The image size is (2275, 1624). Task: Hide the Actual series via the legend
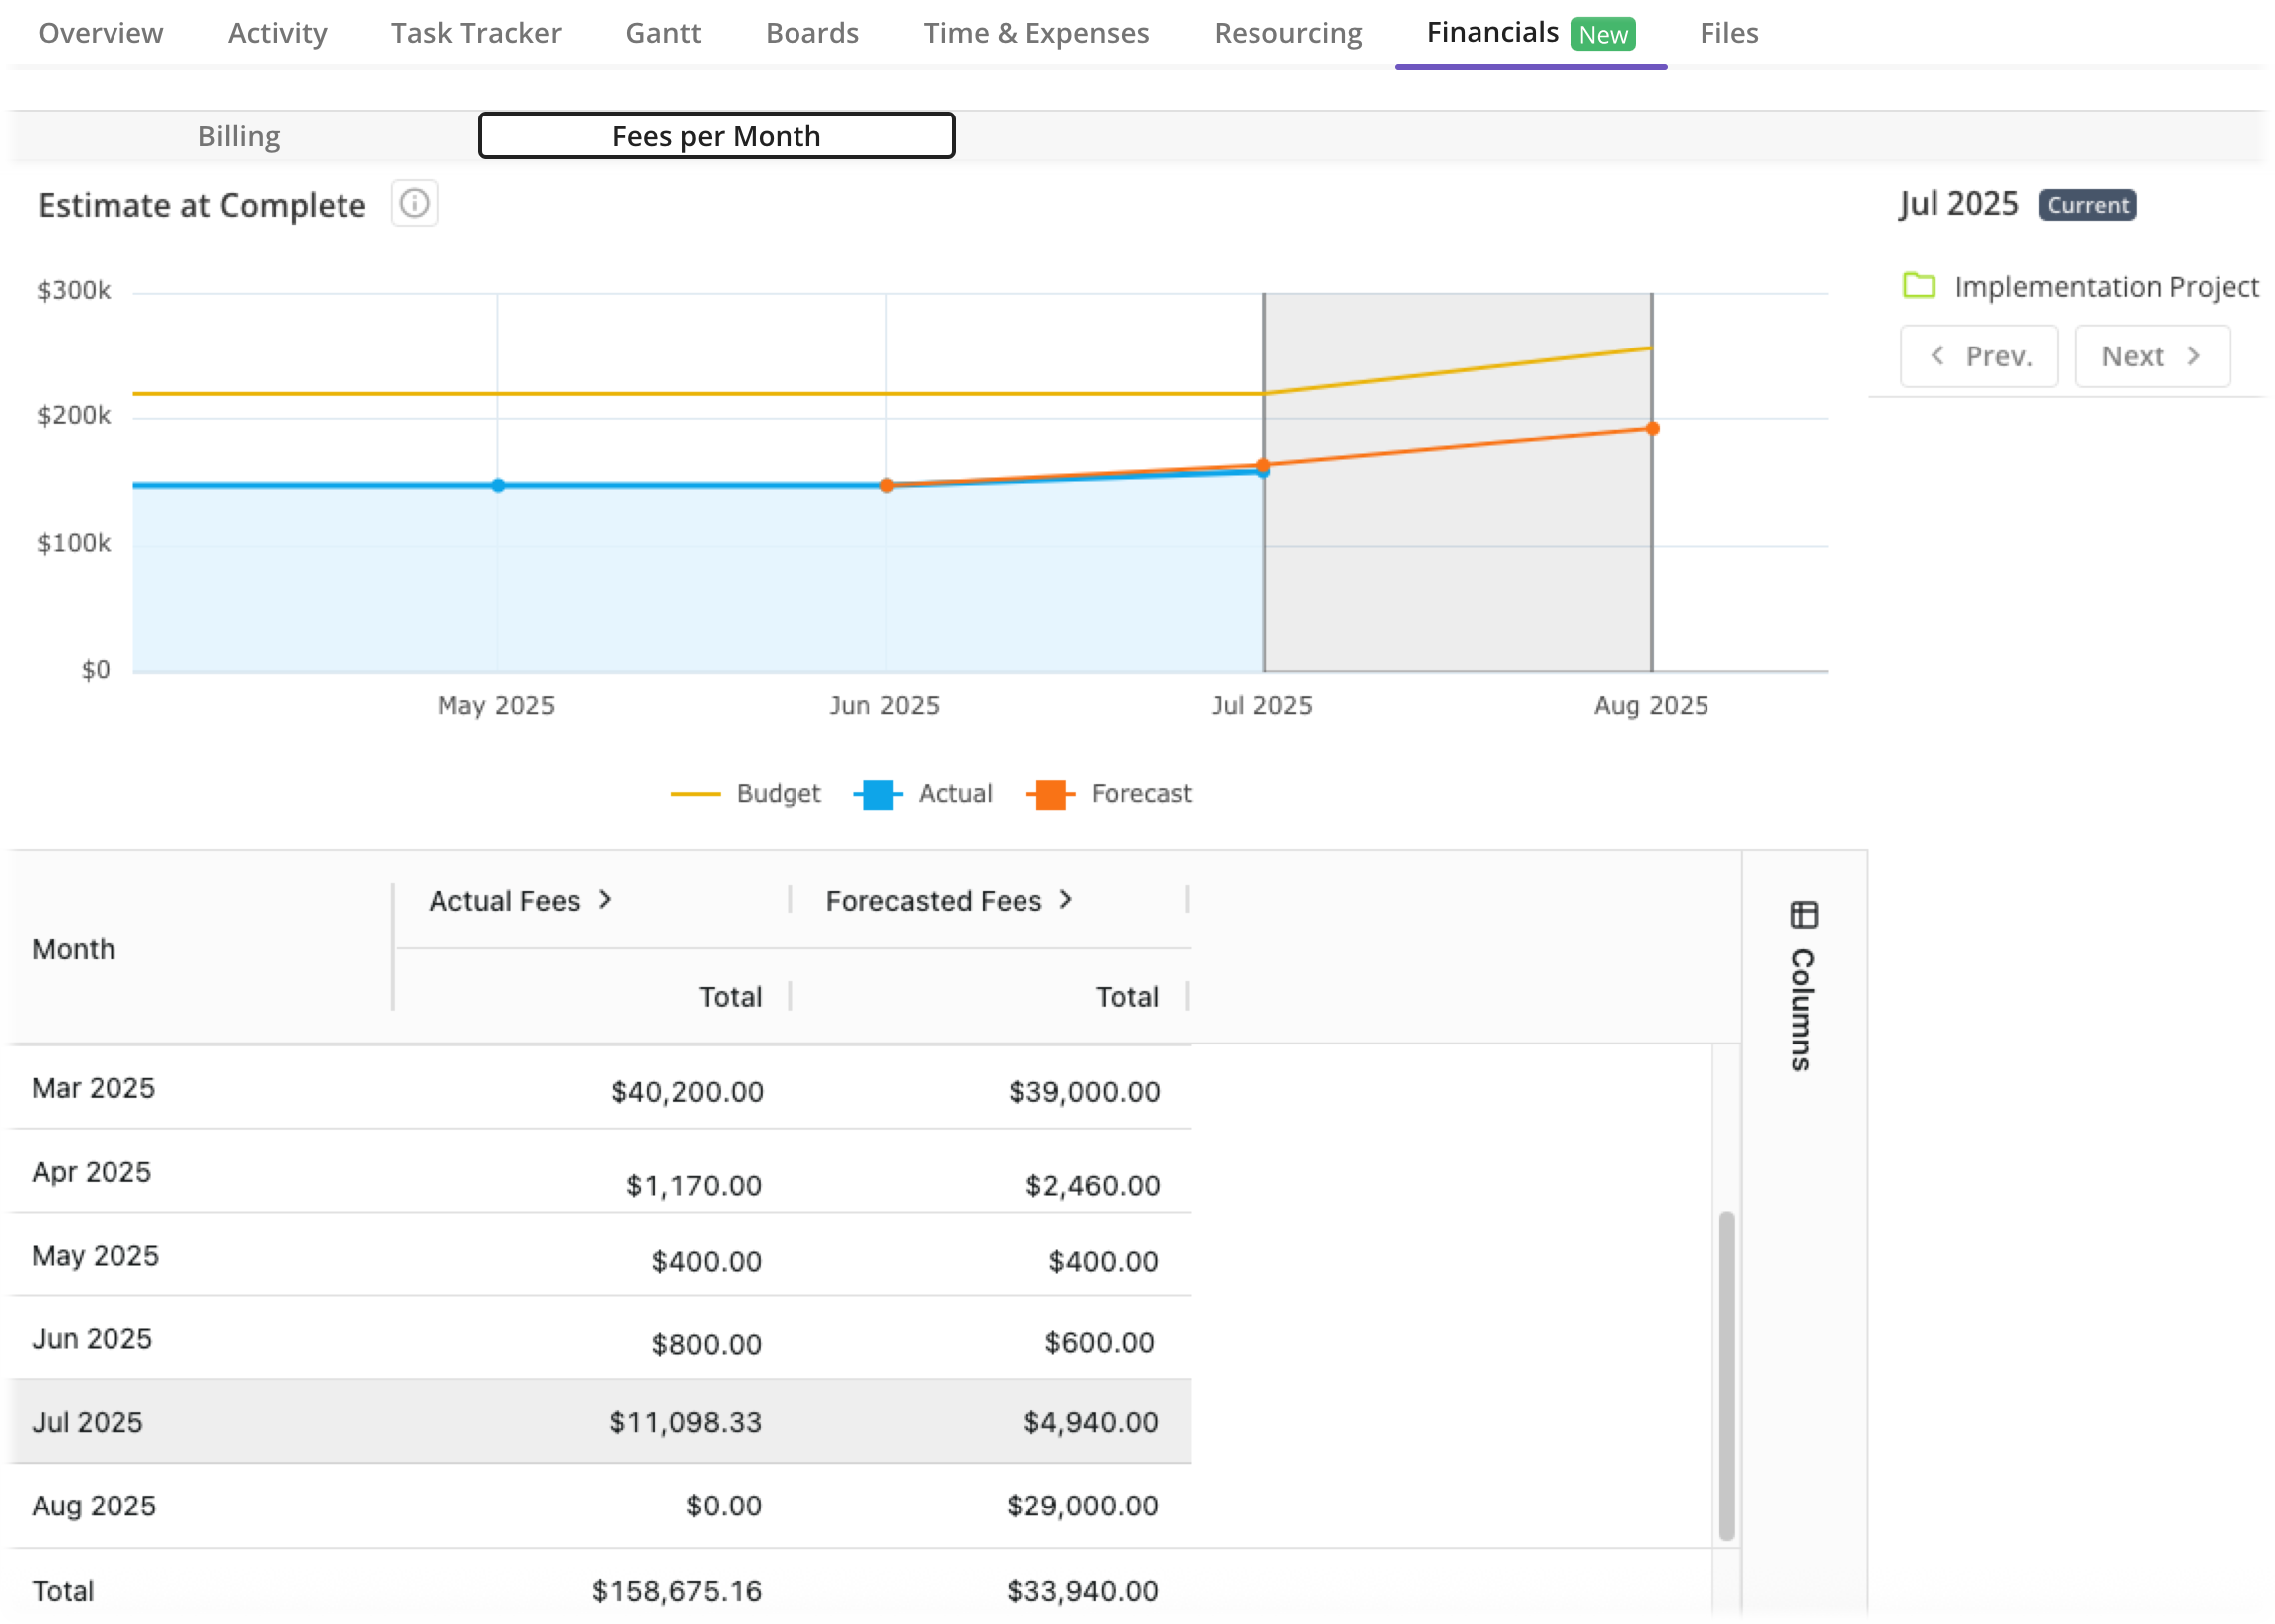923,793
